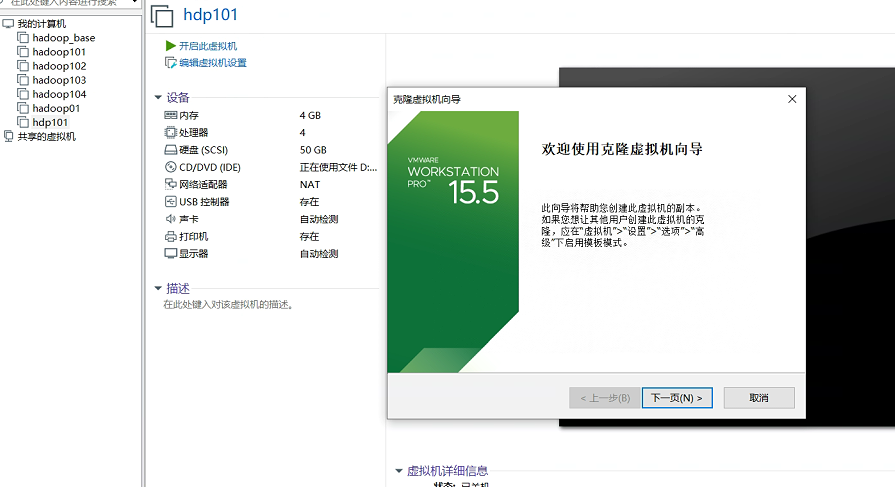Click the sound card speaker icon
The width and height of the screenshot is (895, 487).
(170, 219)
